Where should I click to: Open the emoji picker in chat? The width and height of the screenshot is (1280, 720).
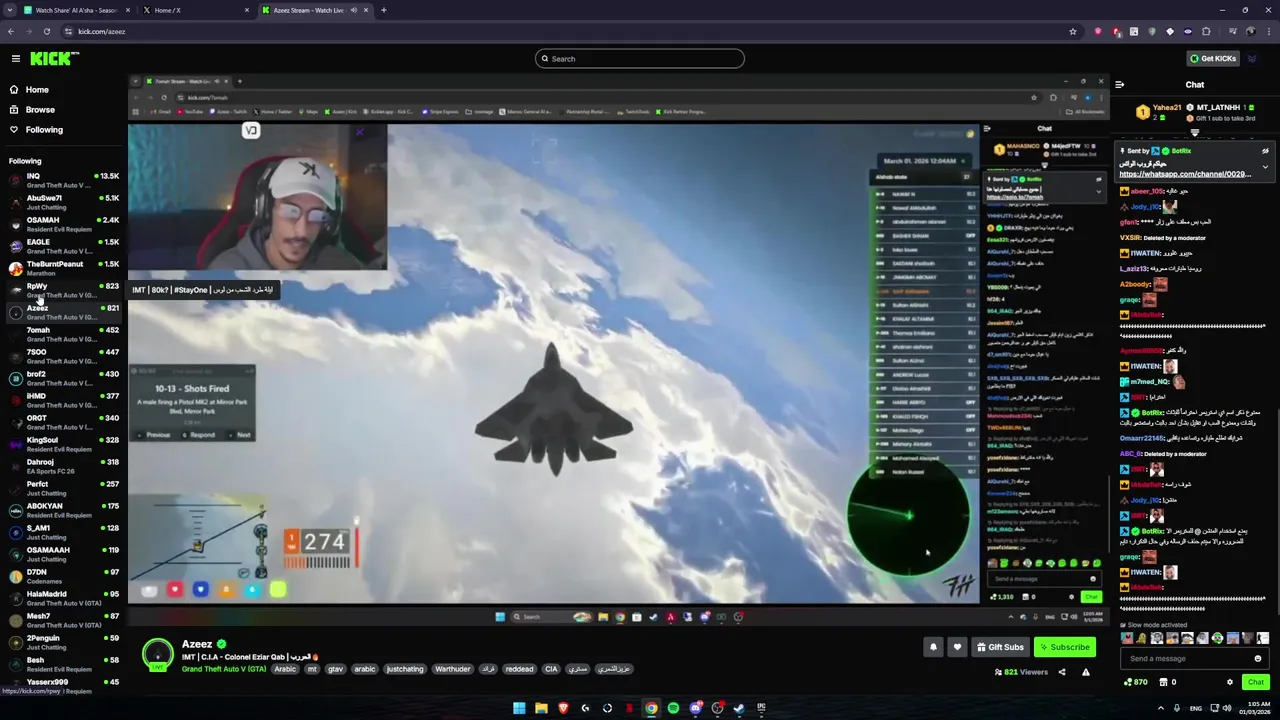(x=1258, y=659)
